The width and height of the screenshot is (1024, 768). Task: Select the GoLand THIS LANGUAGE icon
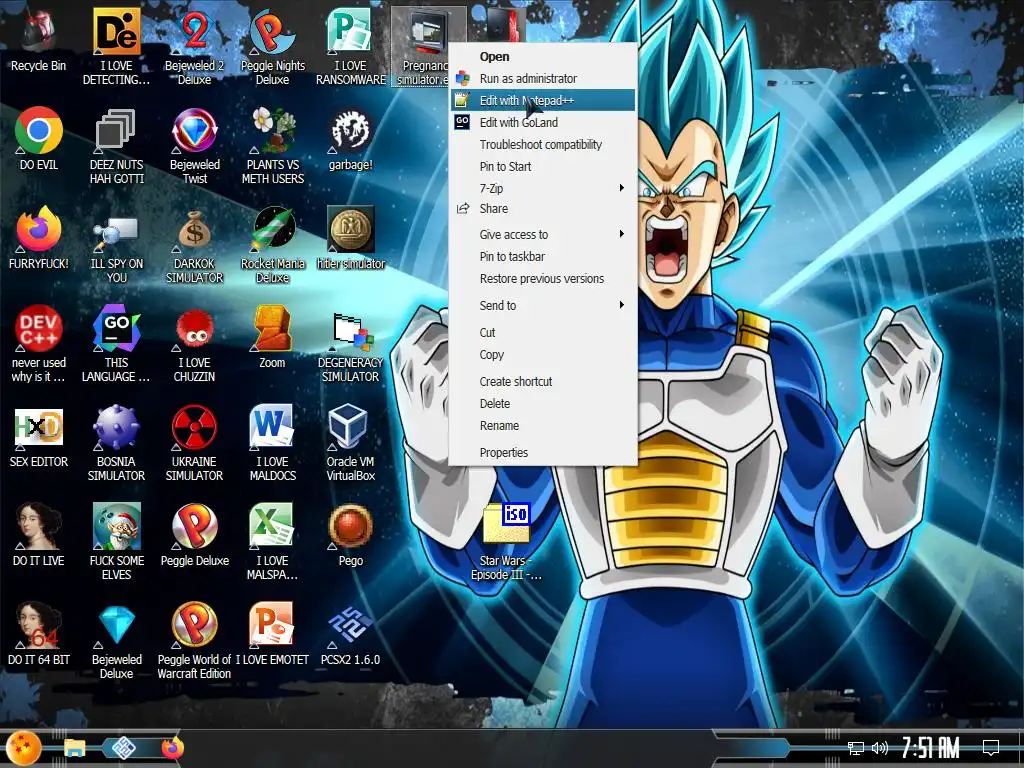coord(116,344)
